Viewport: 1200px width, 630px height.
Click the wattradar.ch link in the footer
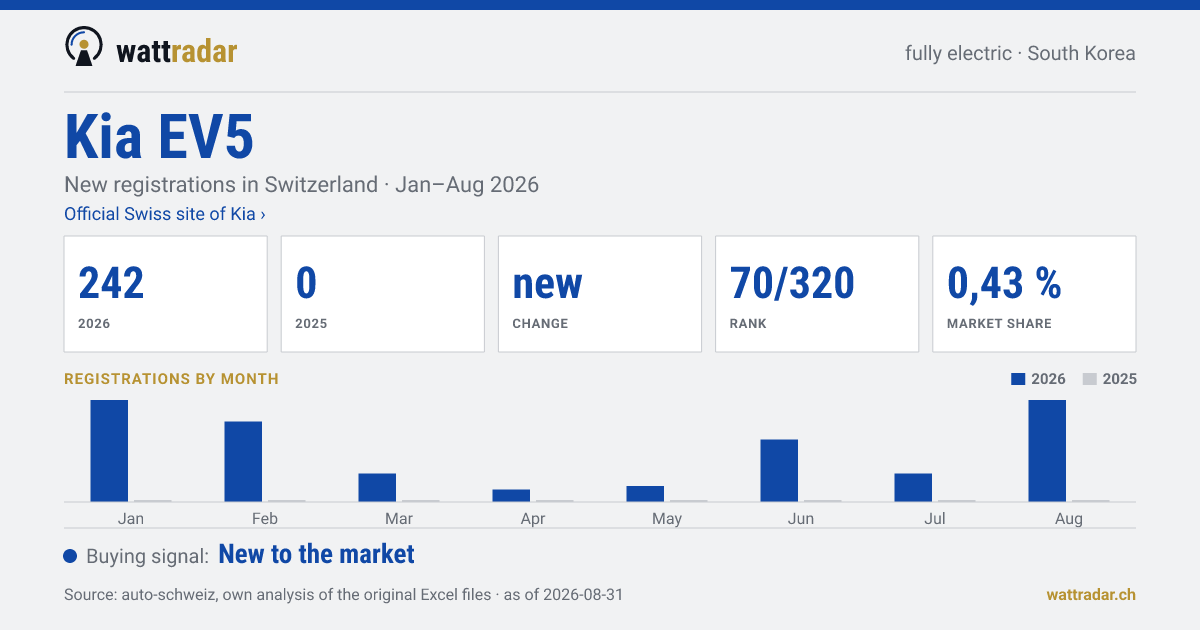(x=1091, y=594)
